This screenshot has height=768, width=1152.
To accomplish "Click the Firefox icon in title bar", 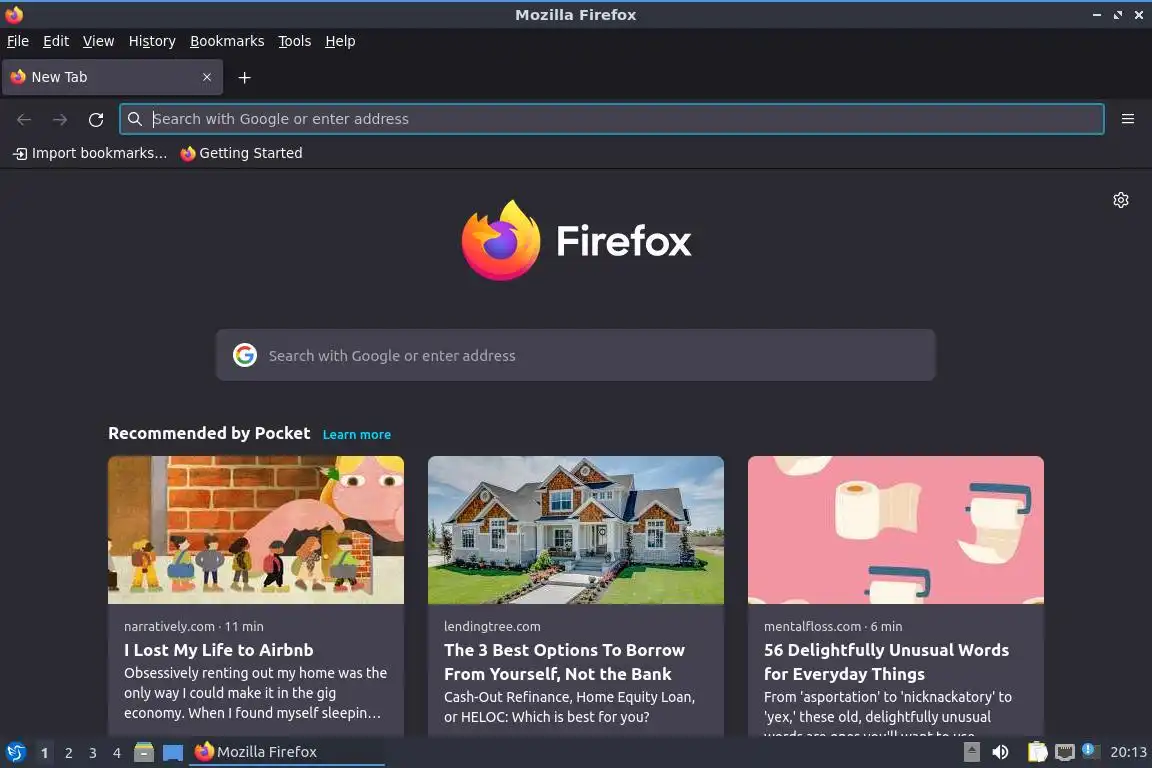I will [14, 15].
